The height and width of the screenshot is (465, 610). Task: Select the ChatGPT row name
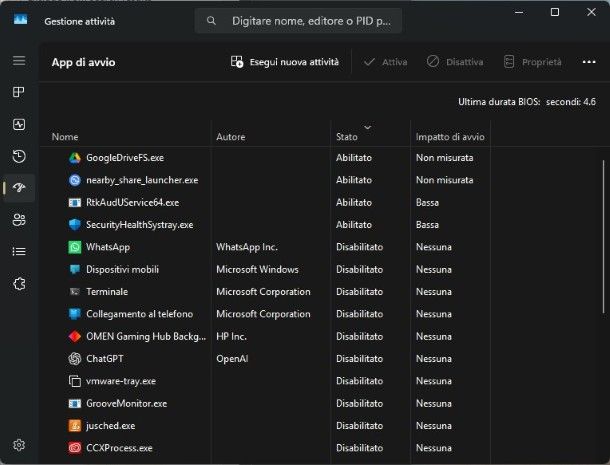(105, 359)
